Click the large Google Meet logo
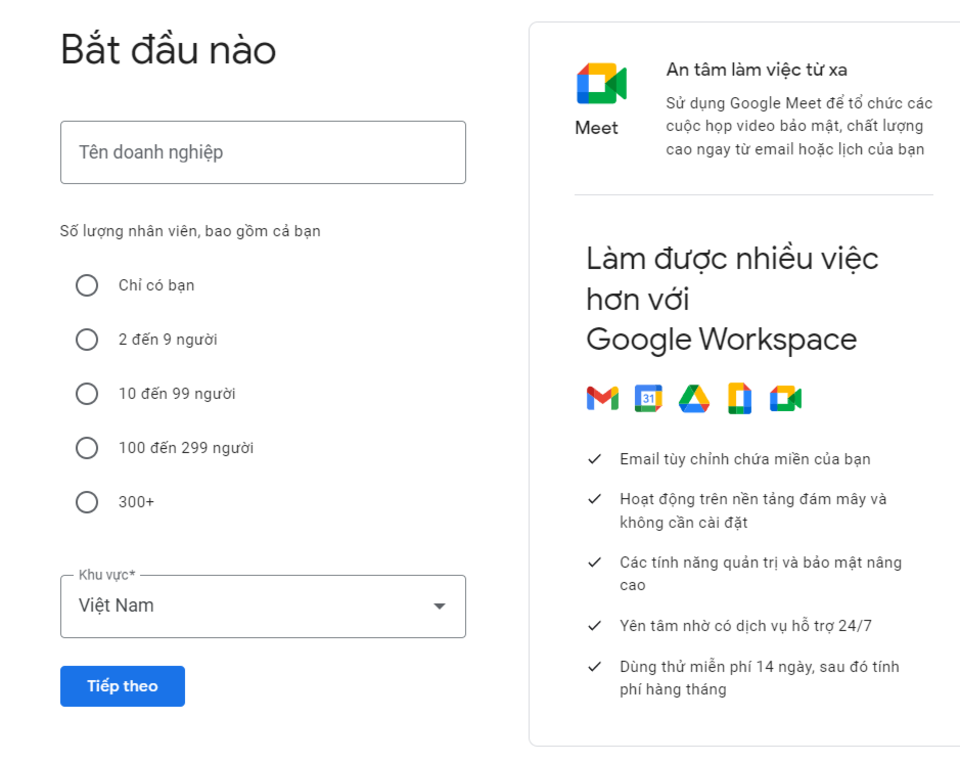 pos(601,84)
